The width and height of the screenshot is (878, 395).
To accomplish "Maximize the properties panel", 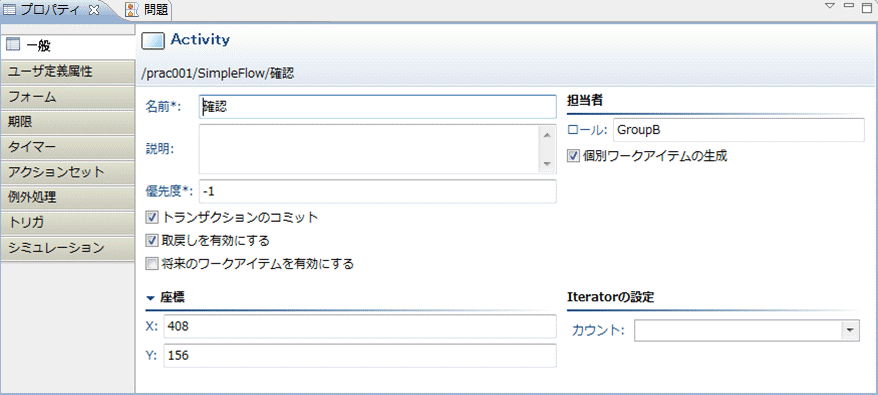I will (x=866, y=6).
